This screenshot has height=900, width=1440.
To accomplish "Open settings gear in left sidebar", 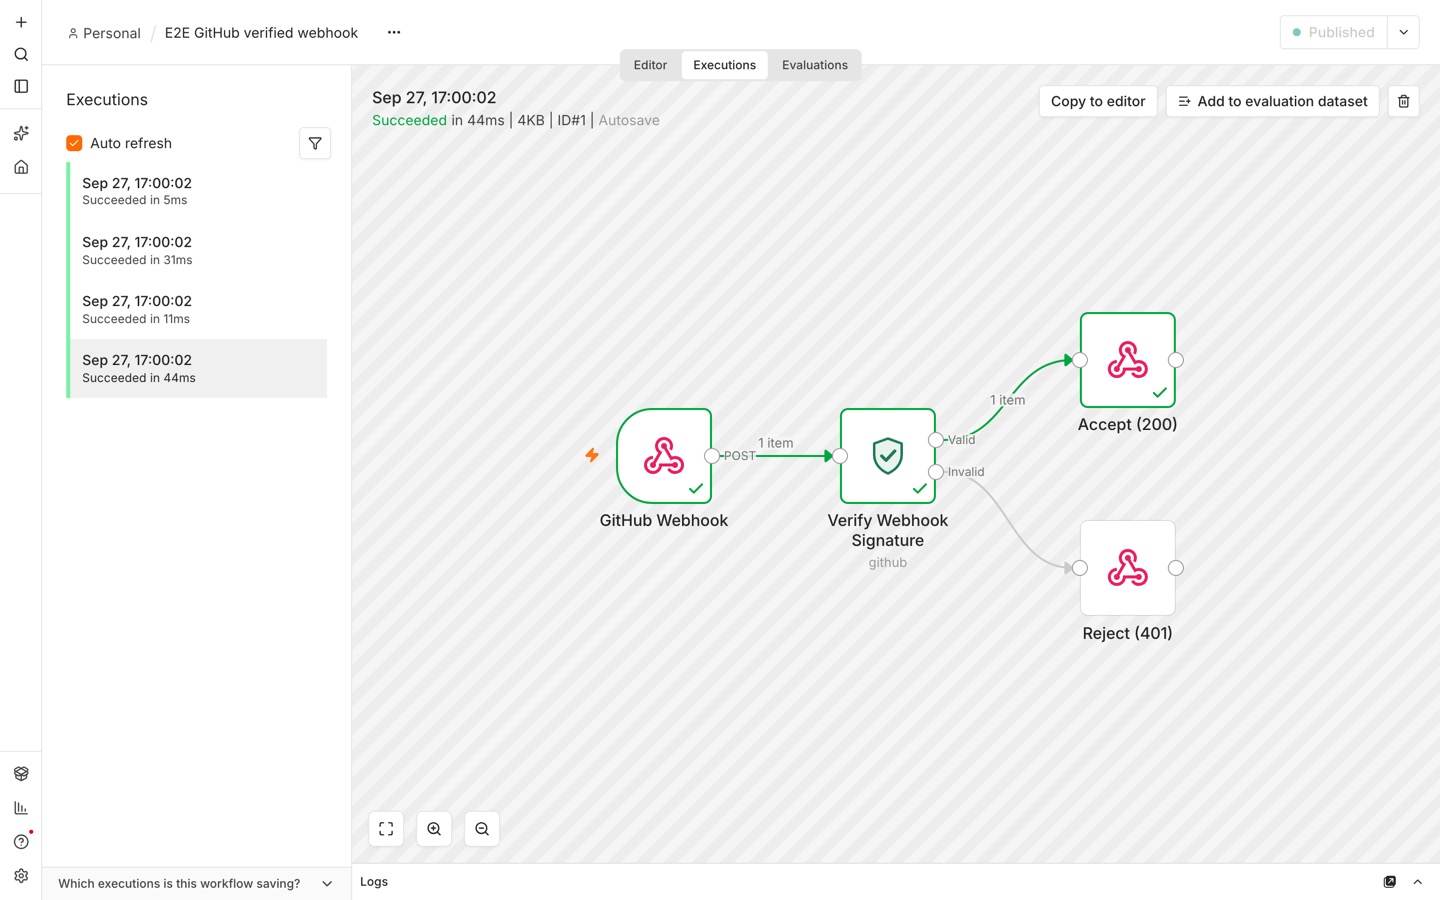I will [21, 875].
